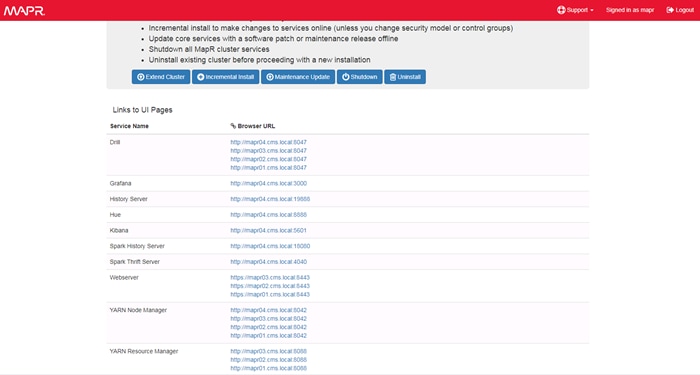700x375 pixels.
Task: Open Drill link mapr03.cms.local:8047
Action: [268, 151]
